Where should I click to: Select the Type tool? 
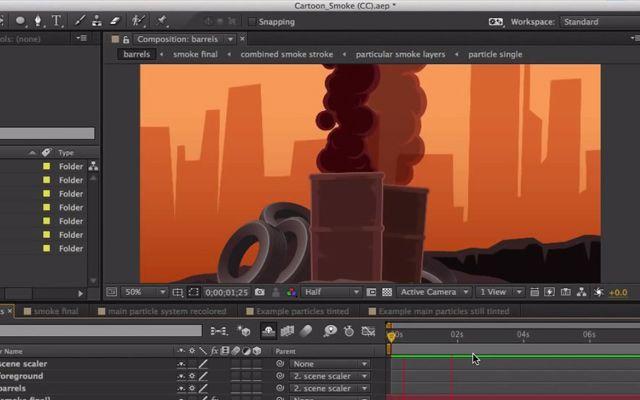pos(56,21)
